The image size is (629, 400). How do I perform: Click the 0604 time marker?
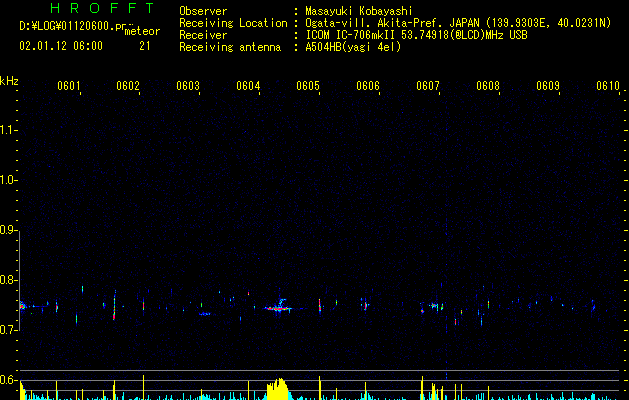(248, 86)
